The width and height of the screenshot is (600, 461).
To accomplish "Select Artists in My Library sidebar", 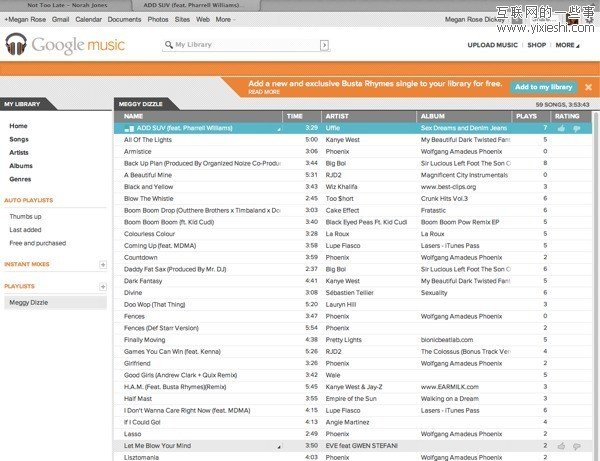I will click(x=20, y=152).
